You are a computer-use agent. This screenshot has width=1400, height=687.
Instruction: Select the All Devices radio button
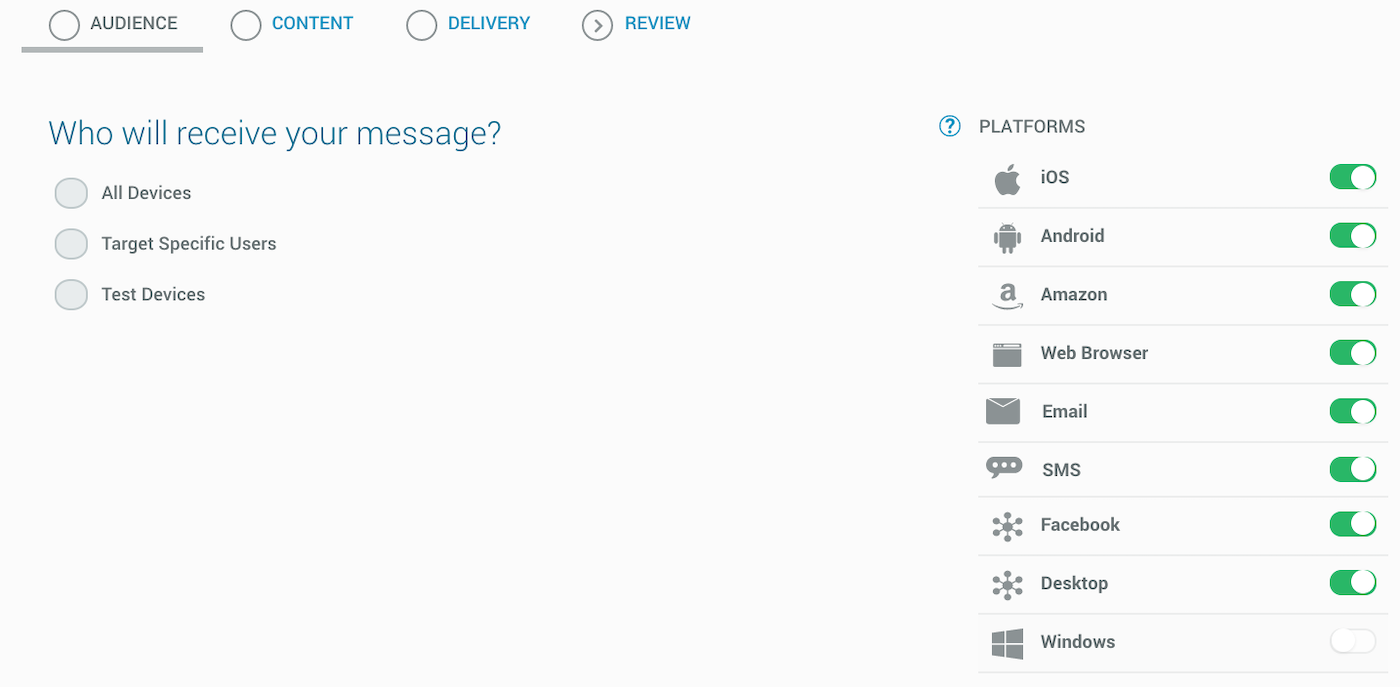pyautogui.click(x=71, y=193)
